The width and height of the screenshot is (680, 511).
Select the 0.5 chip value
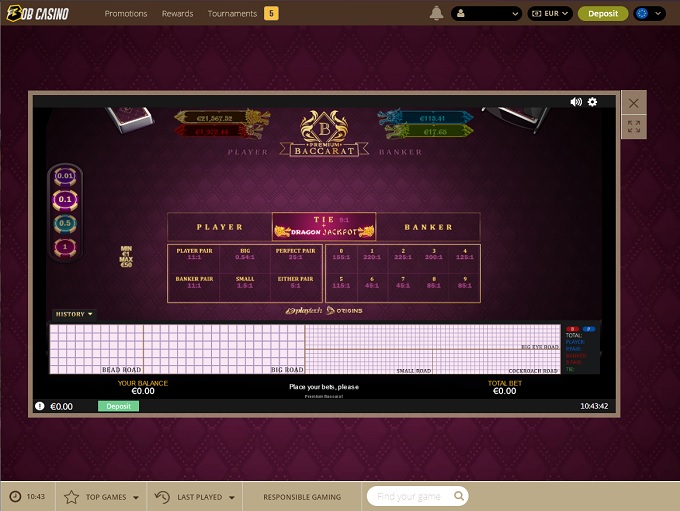[x=65, y=223]
